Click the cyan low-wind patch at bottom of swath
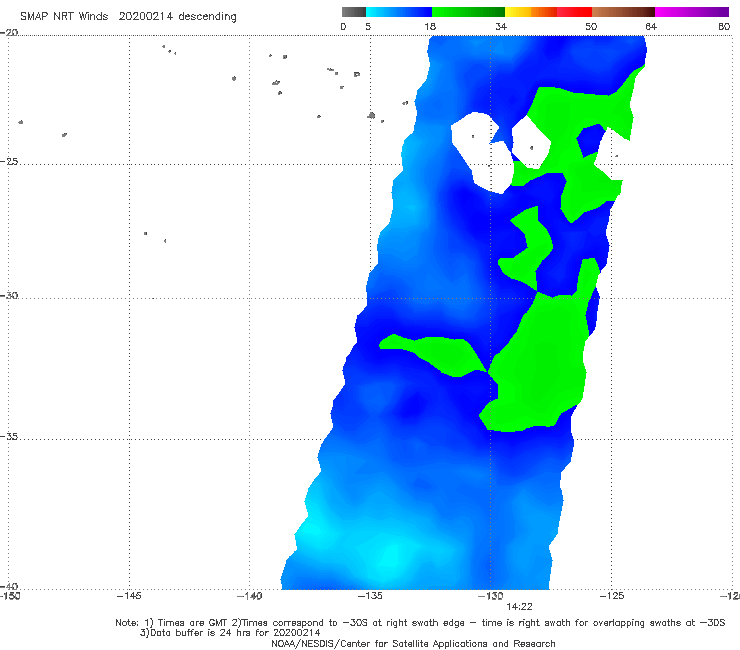 click(x=392, y=559)
